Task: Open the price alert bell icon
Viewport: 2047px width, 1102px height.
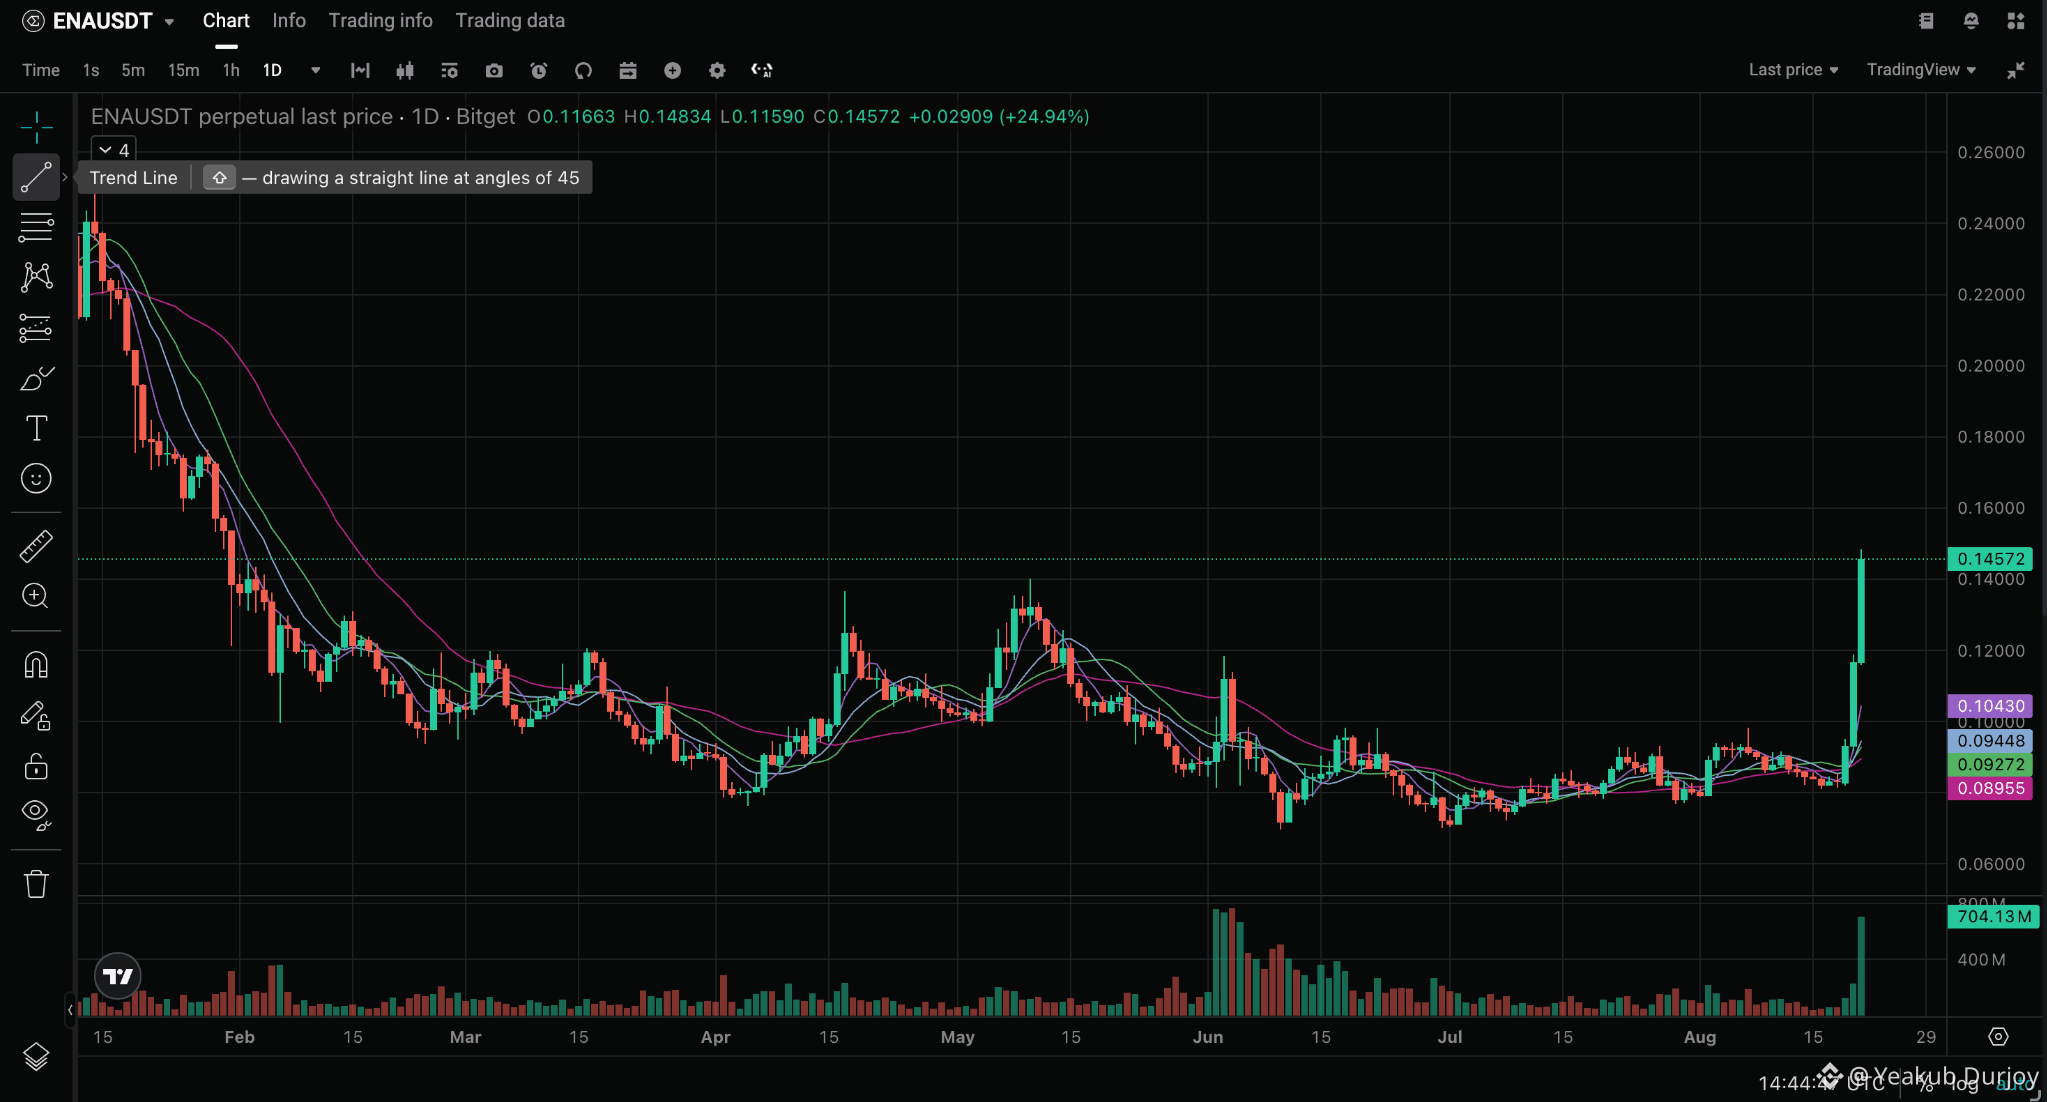Action: (1971, 21)
